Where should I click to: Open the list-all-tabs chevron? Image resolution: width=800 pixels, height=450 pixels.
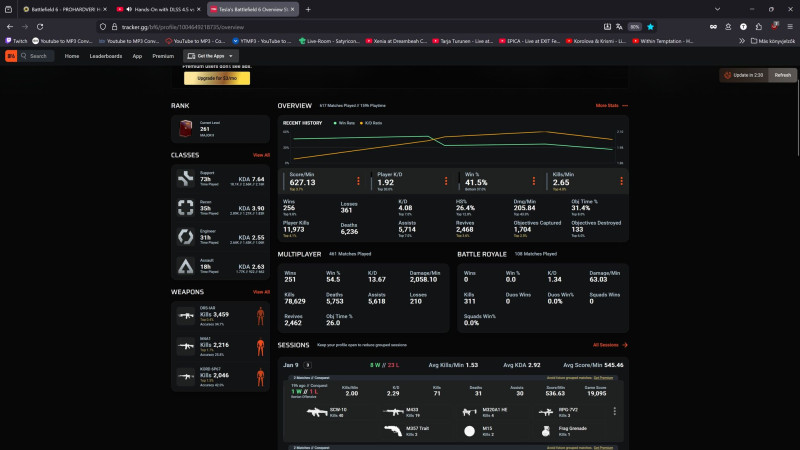click(x=717, y=9)
